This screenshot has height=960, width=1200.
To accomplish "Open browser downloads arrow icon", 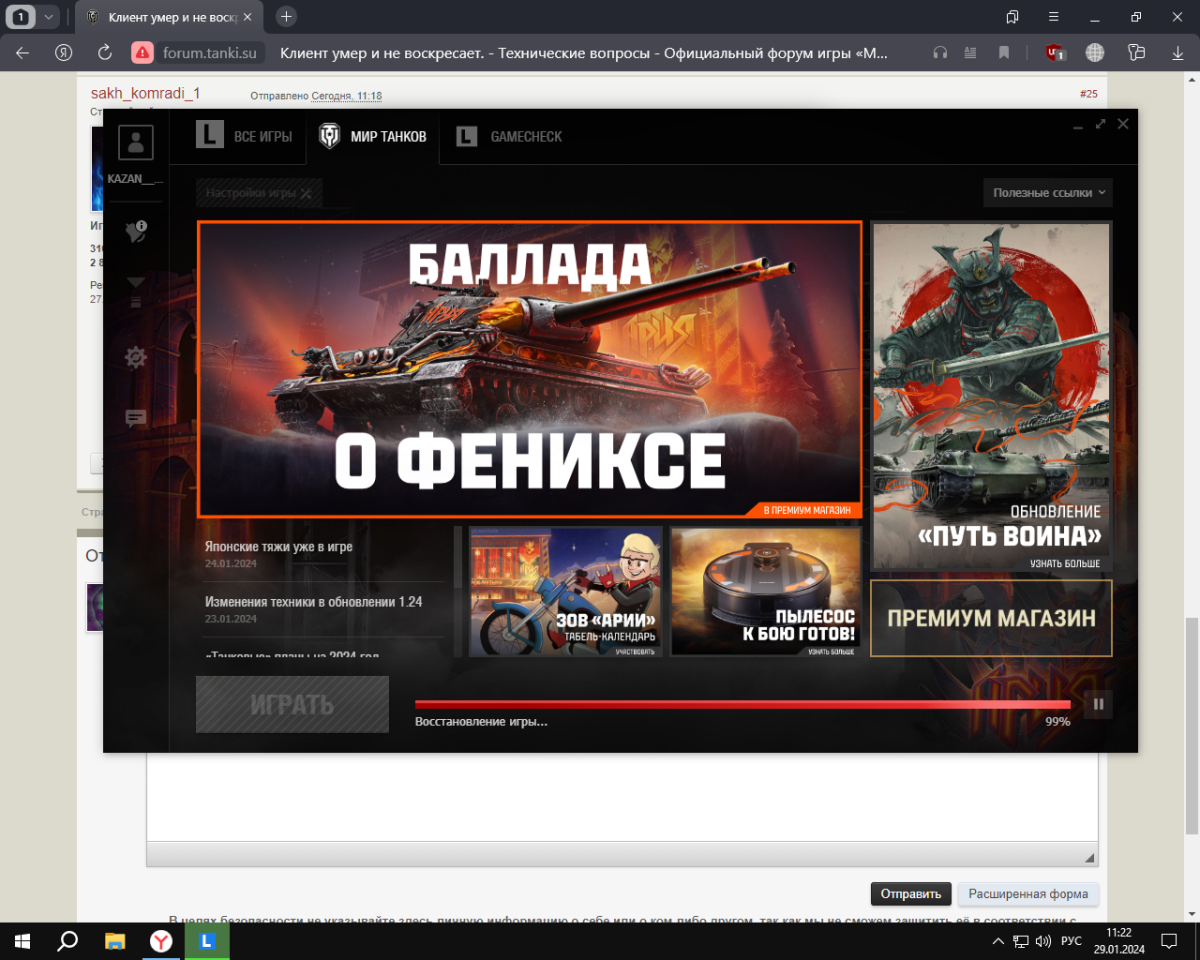I will [1176, 52].
